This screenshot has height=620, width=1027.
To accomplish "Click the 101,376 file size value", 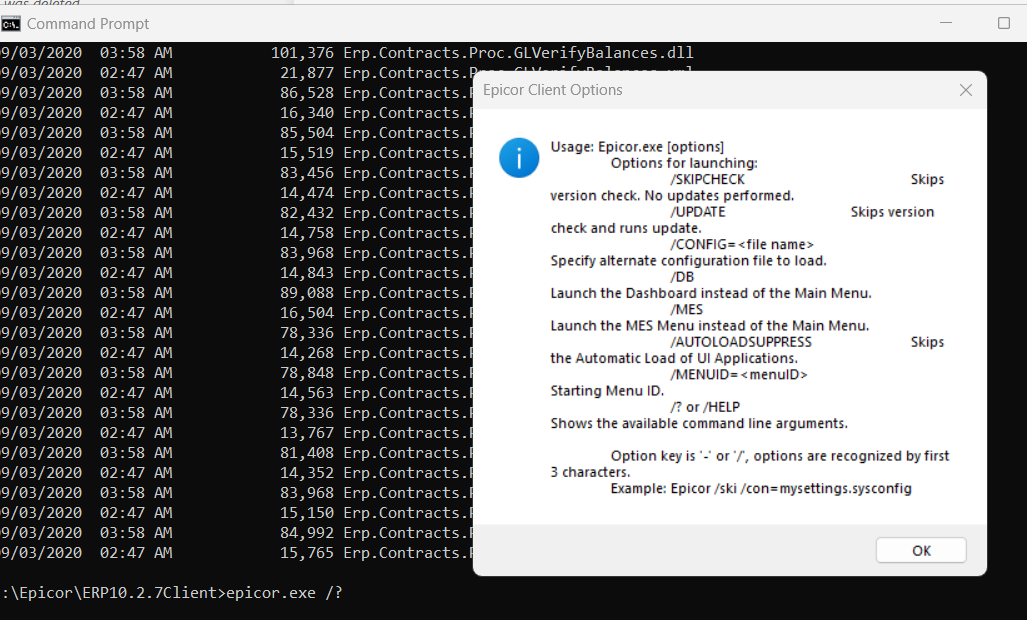I will [302, 52].
